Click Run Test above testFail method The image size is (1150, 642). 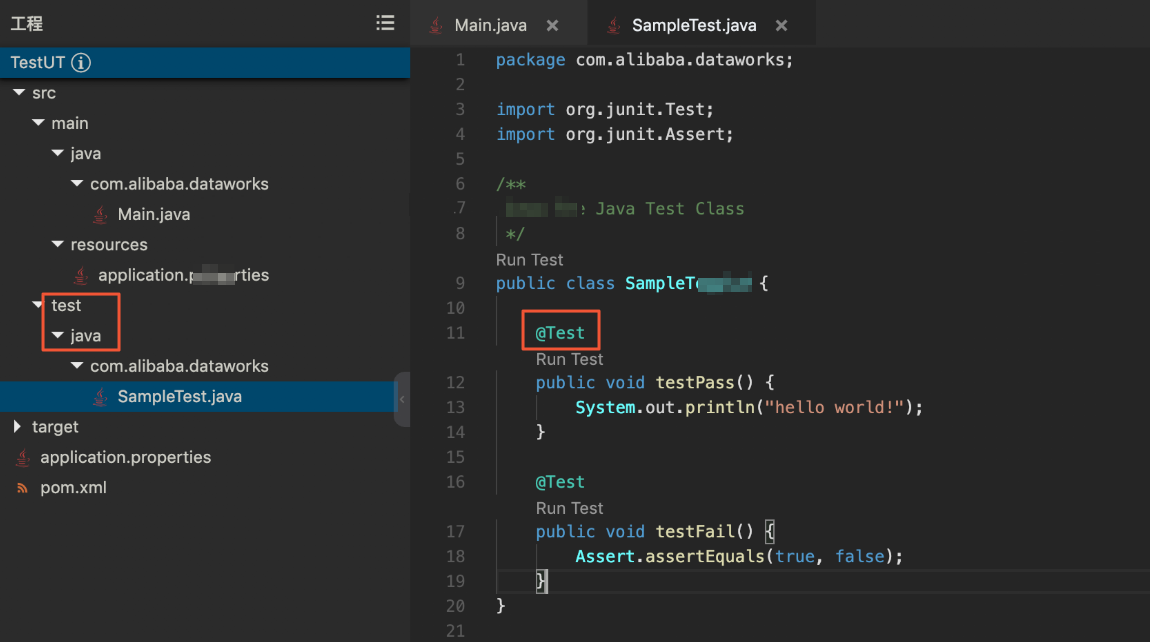click(x=569, y=508)
